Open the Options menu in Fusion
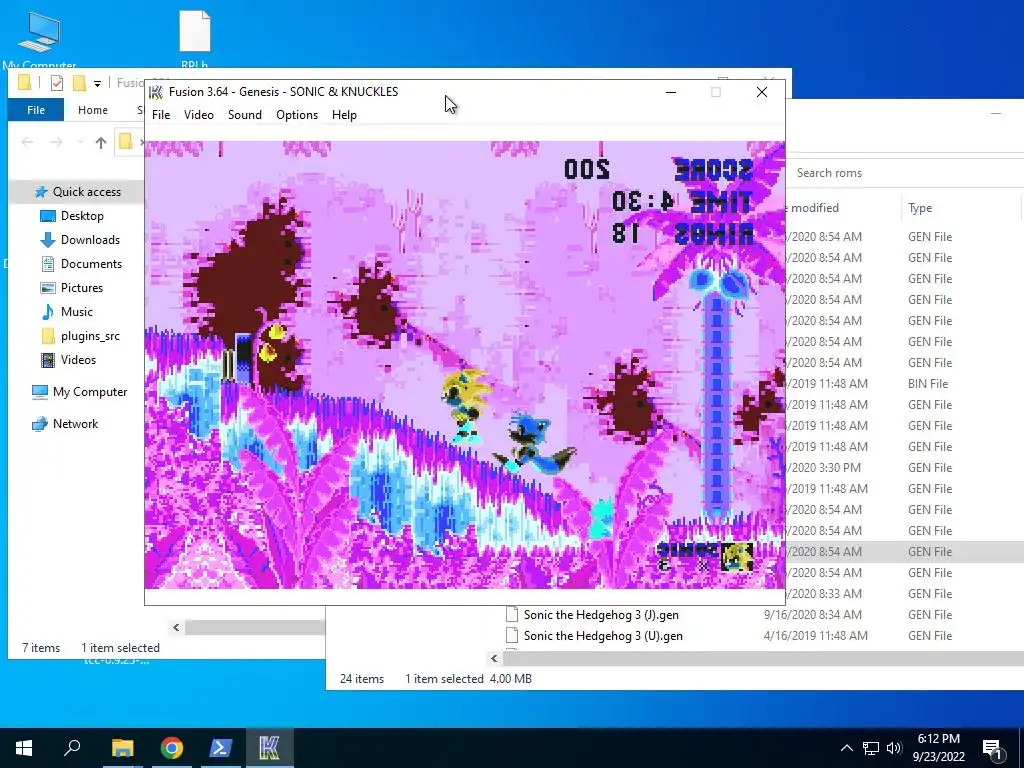The height and width of the screenshot is (768, 1024). [296, 115]
